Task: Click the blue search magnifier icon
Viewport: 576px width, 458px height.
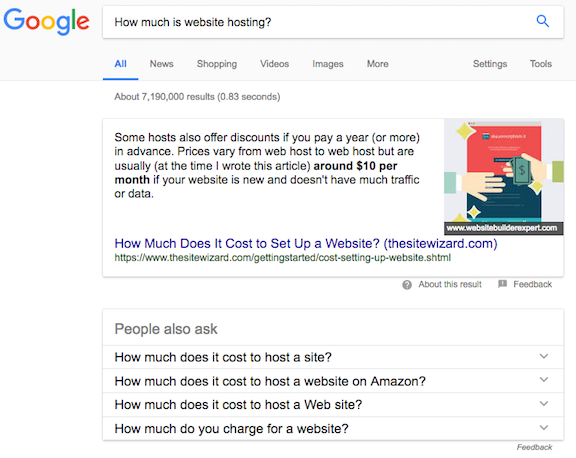Action: click(543, 21)
